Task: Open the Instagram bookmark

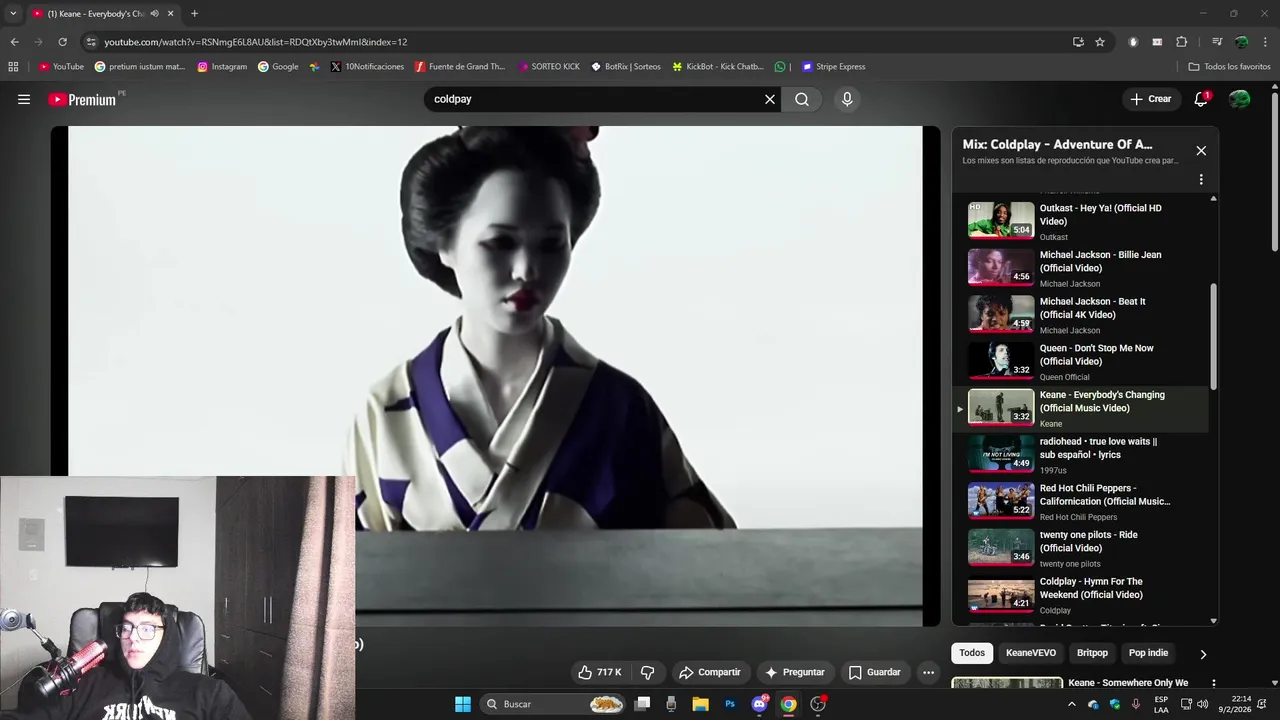Action: (222, 67)
